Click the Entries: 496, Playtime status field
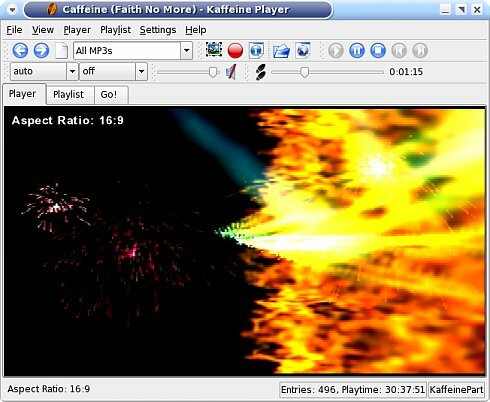The height and width of the screenshot is (402, 490). [x=353, y=390]
